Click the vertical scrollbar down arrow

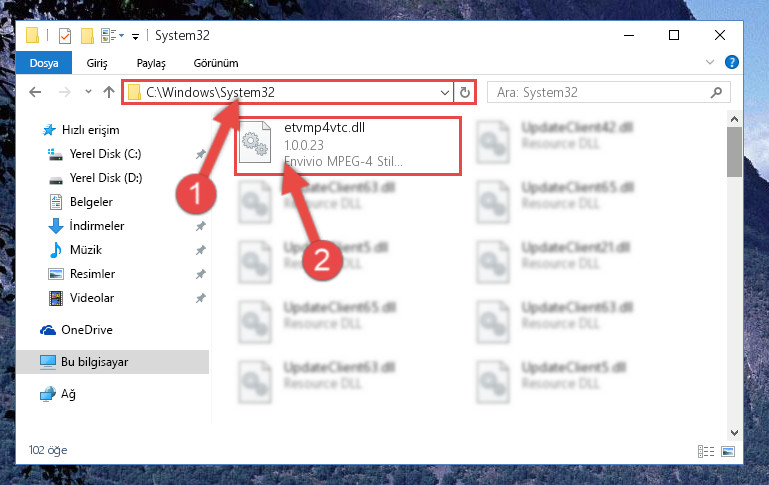734,433
